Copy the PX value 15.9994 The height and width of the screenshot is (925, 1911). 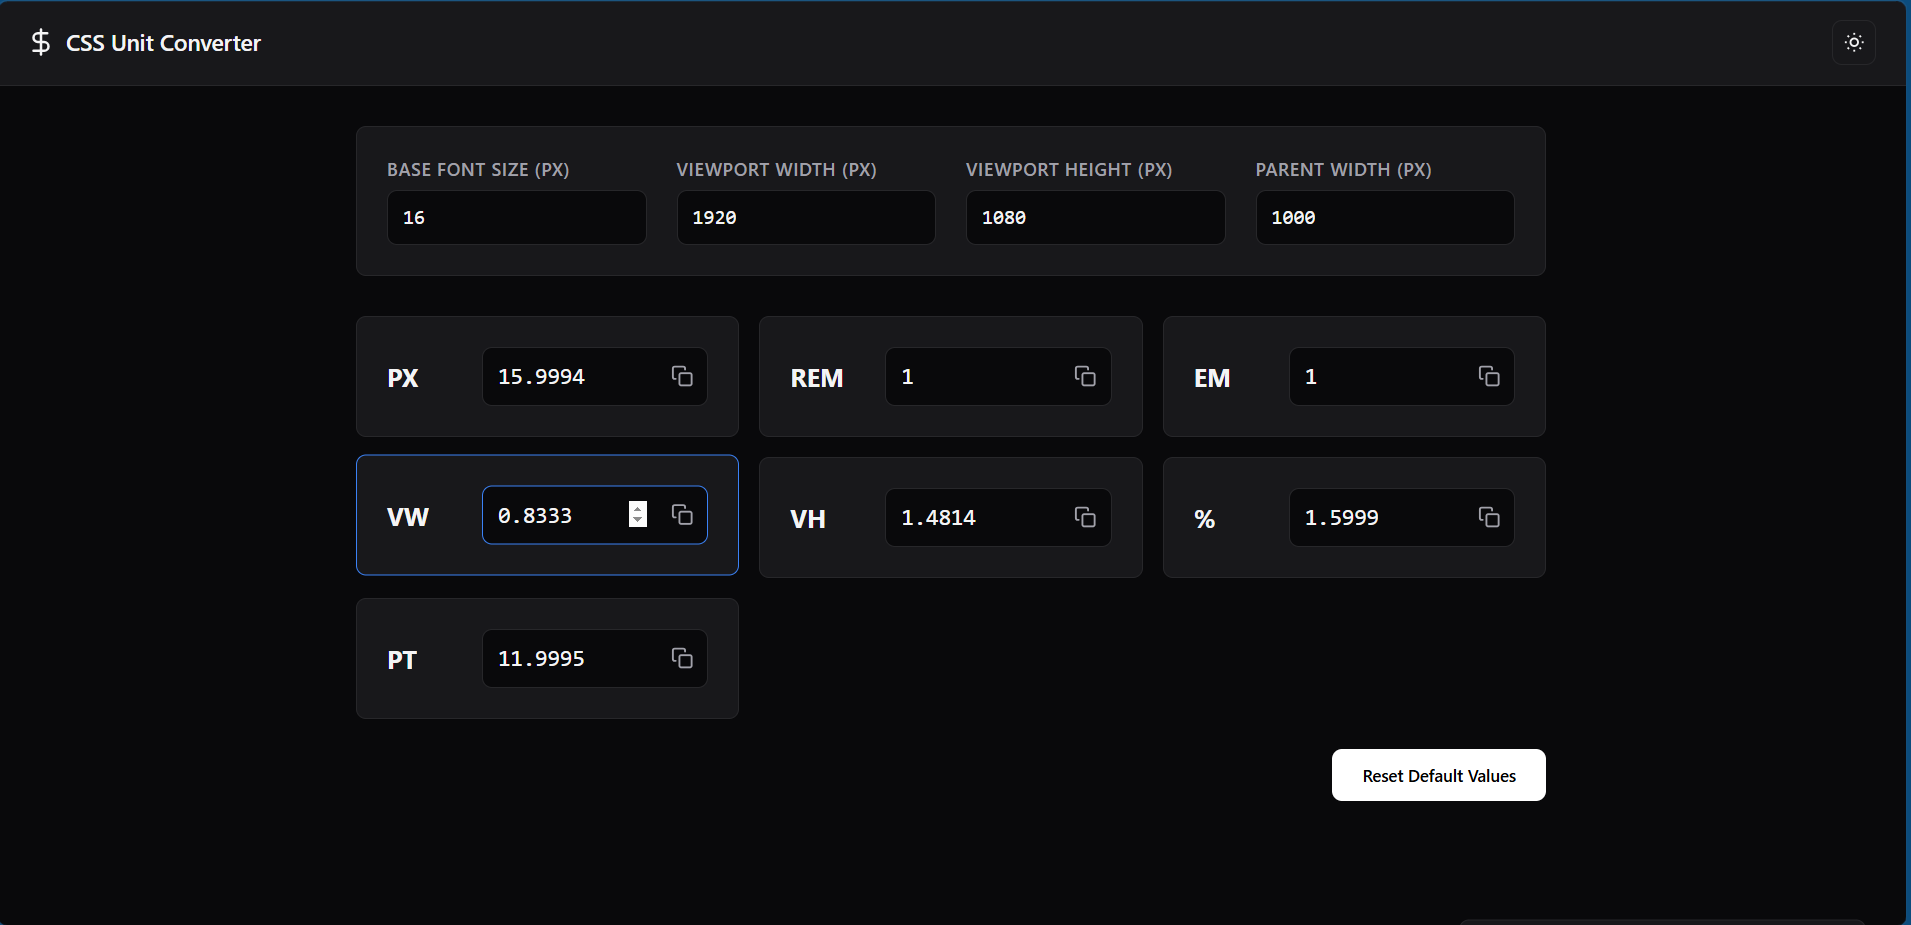point(682,376)
